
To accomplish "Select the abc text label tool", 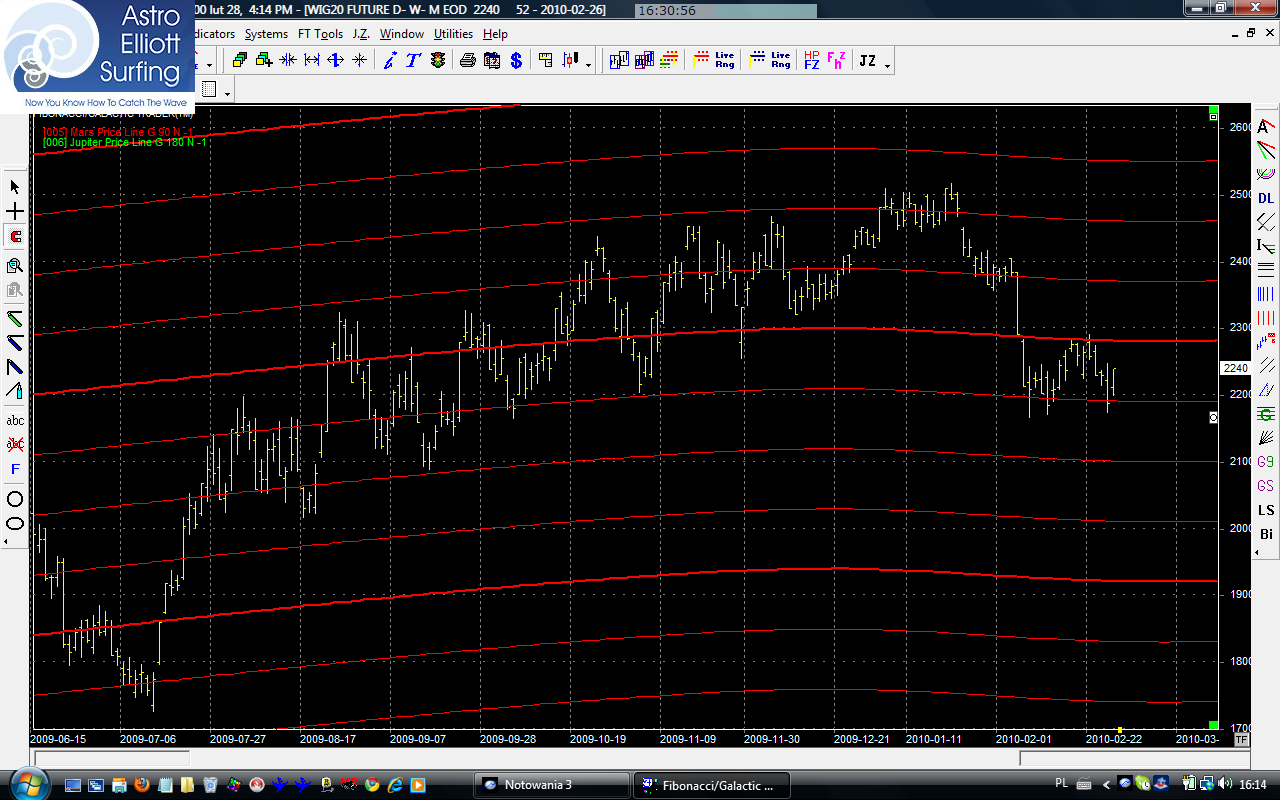I will tap(15, 420).
